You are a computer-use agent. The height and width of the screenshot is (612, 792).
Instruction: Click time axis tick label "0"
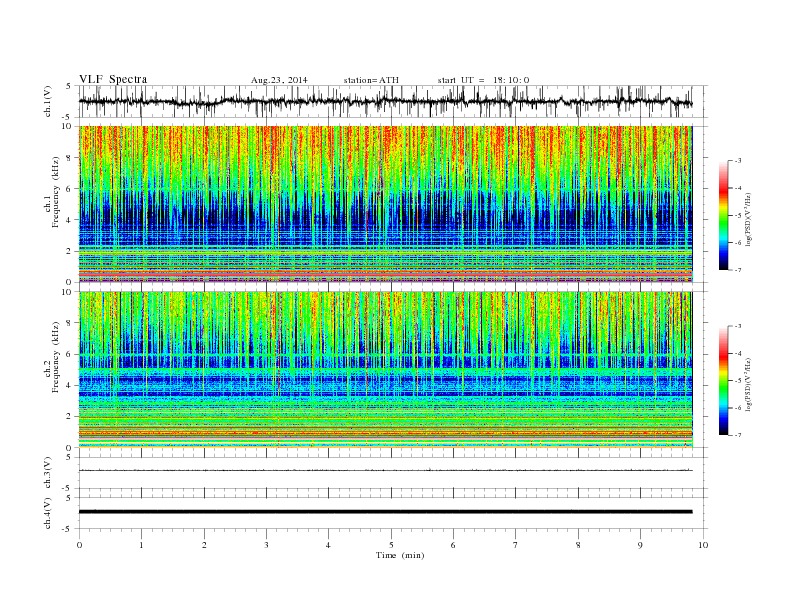click(79, 545)
